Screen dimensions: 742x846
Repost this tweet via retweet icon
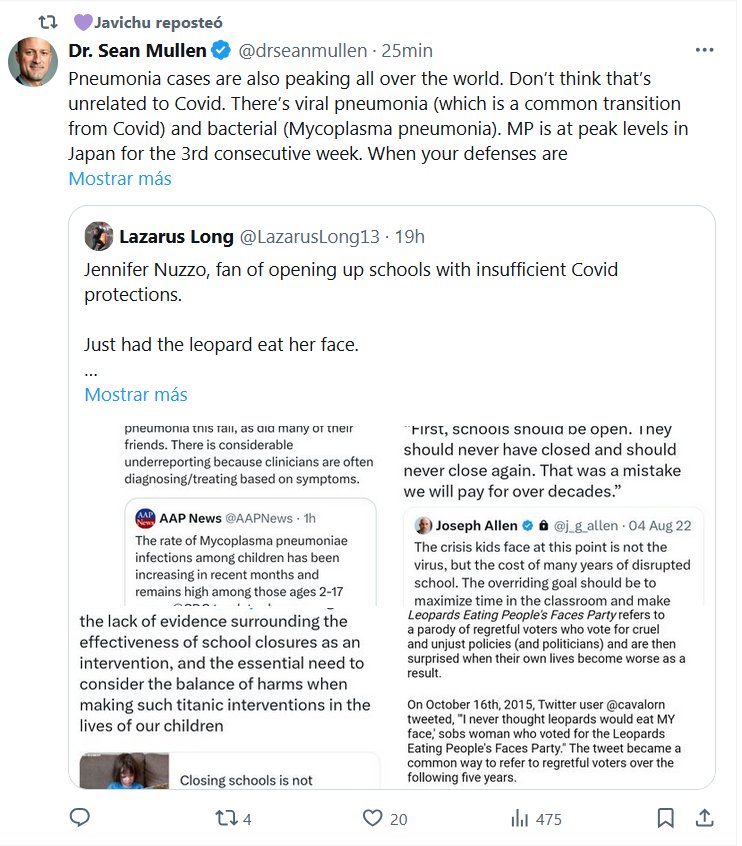click(x=227, y=818)
